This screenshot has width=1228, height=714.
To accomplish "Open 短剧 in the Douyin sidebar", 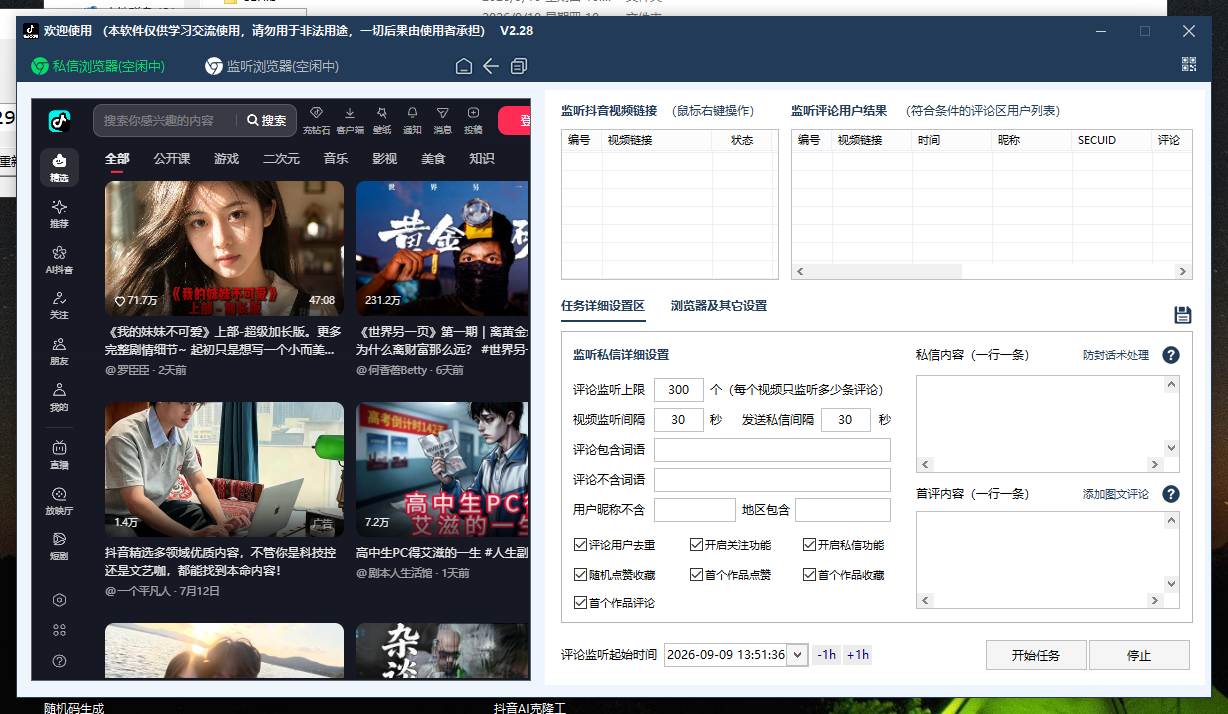I will coord(59,546).
